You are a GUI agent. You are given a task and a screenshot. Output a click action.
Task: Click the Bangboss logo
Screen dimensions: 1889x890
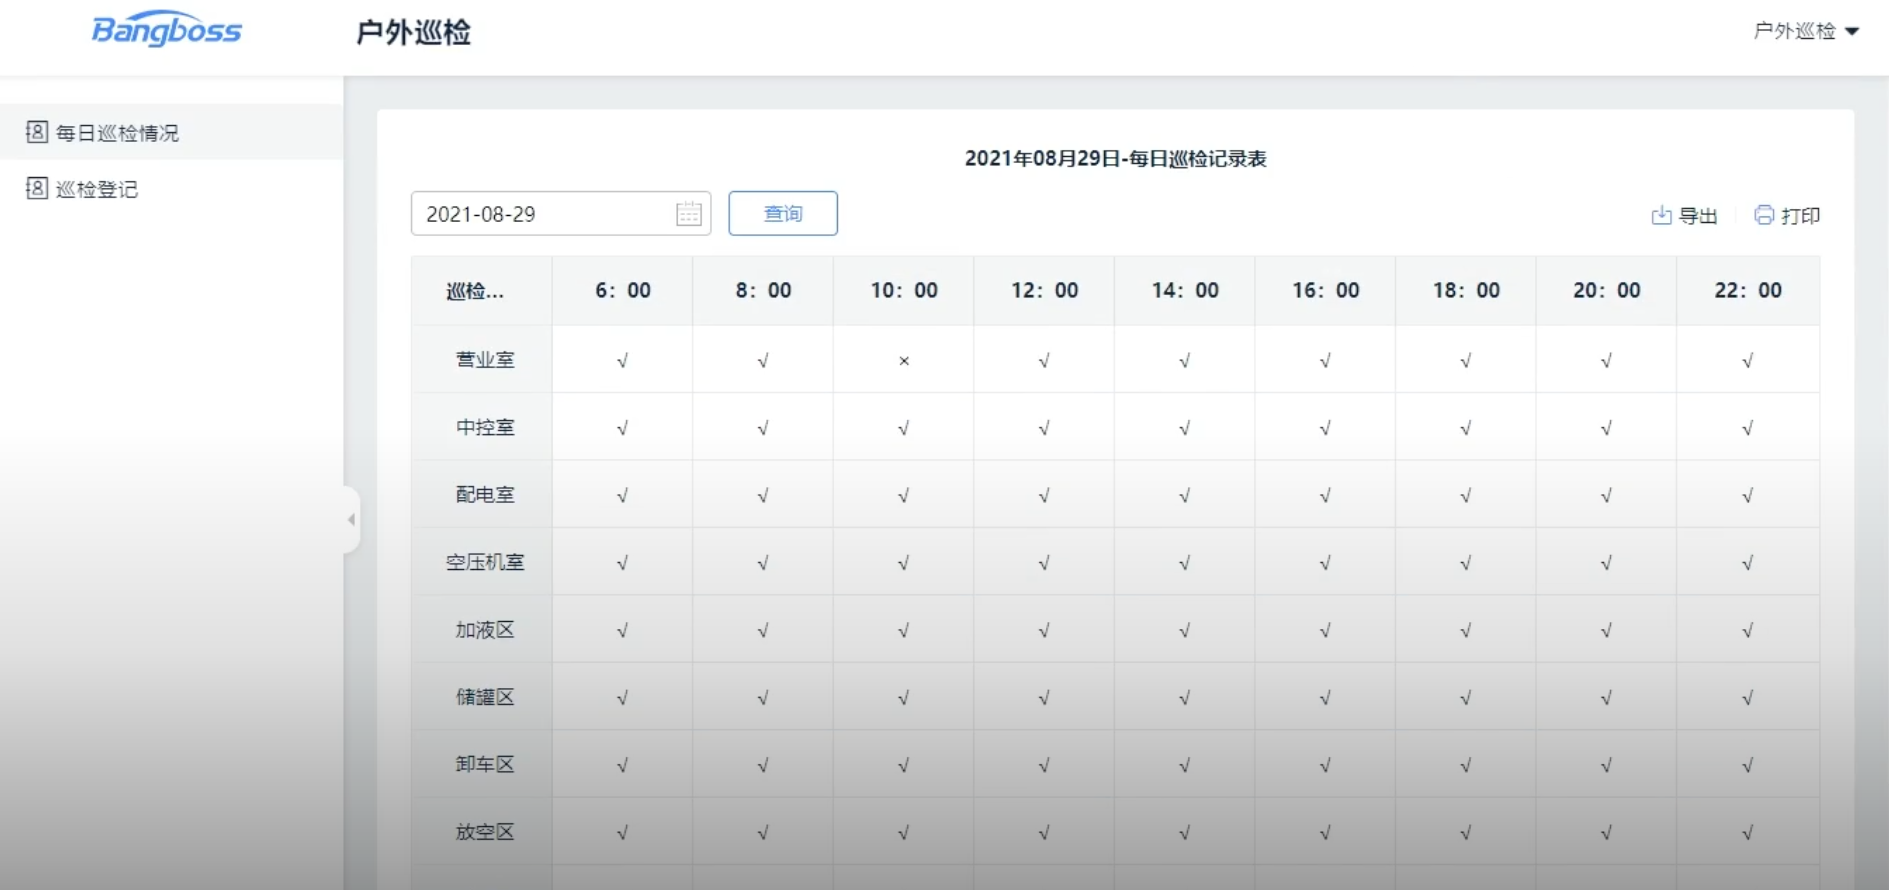(167, 30)
